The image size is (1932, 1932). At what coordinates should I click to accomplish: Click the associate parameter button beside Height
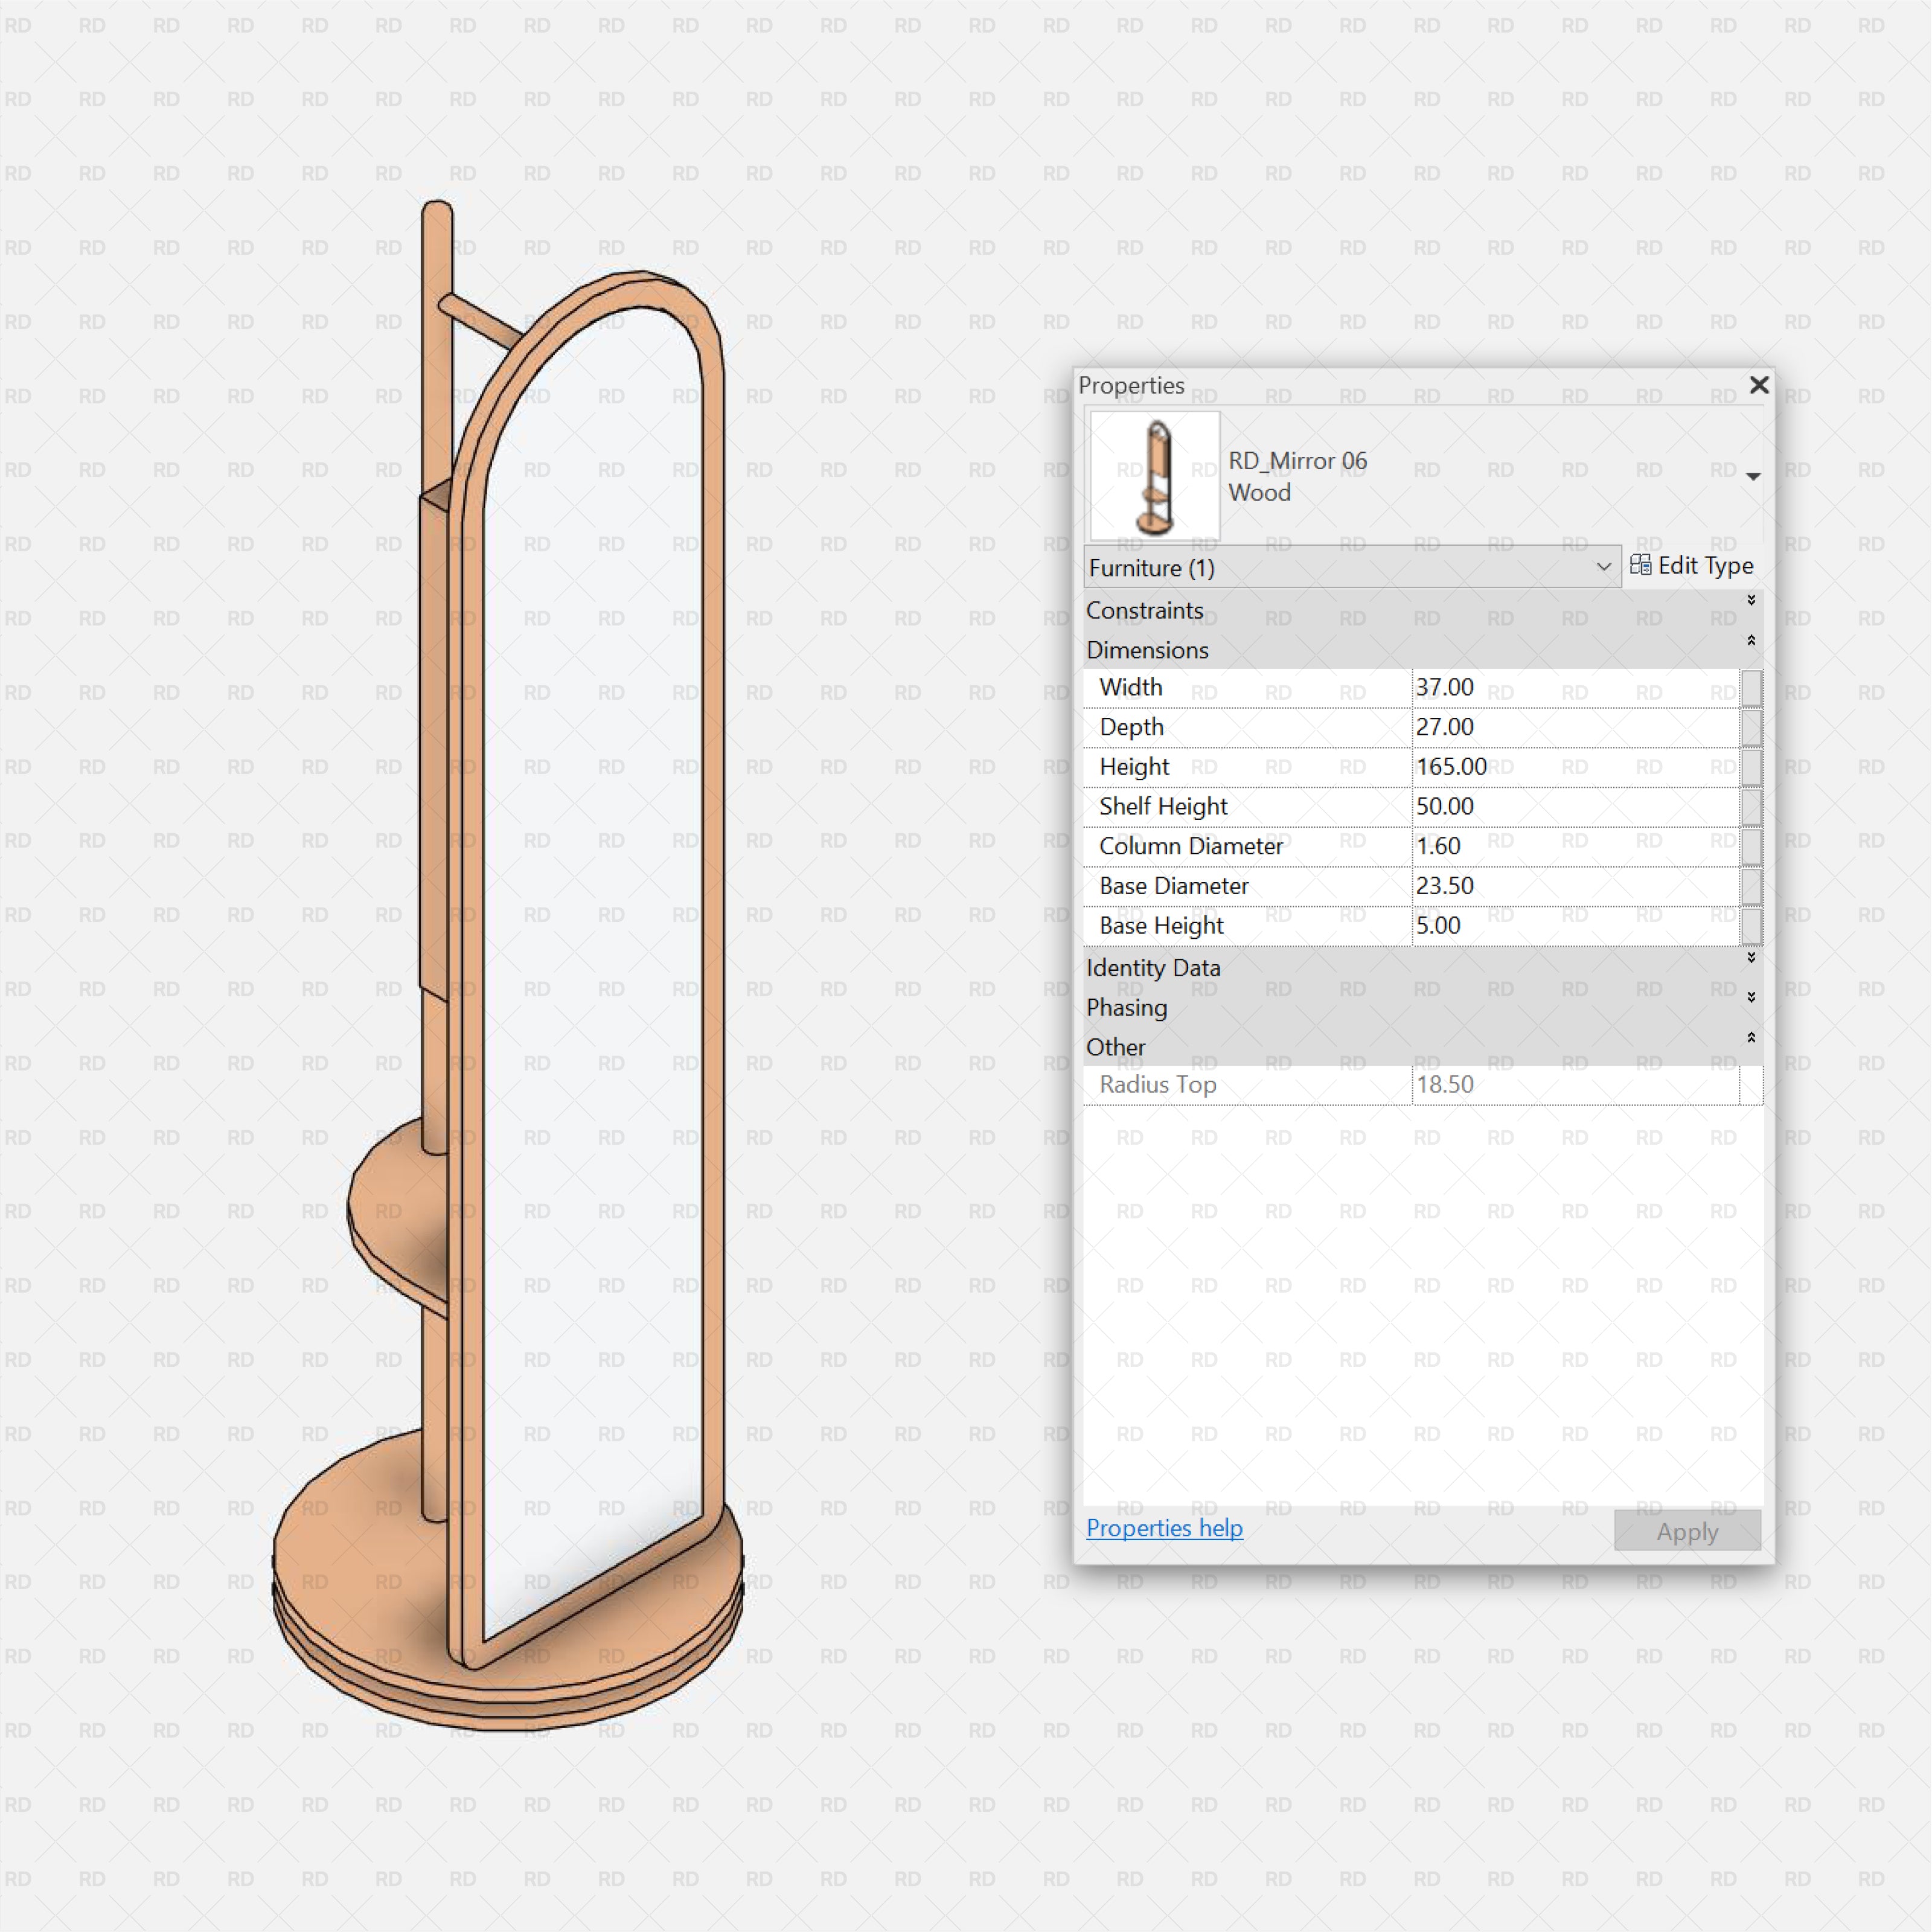1751,768
